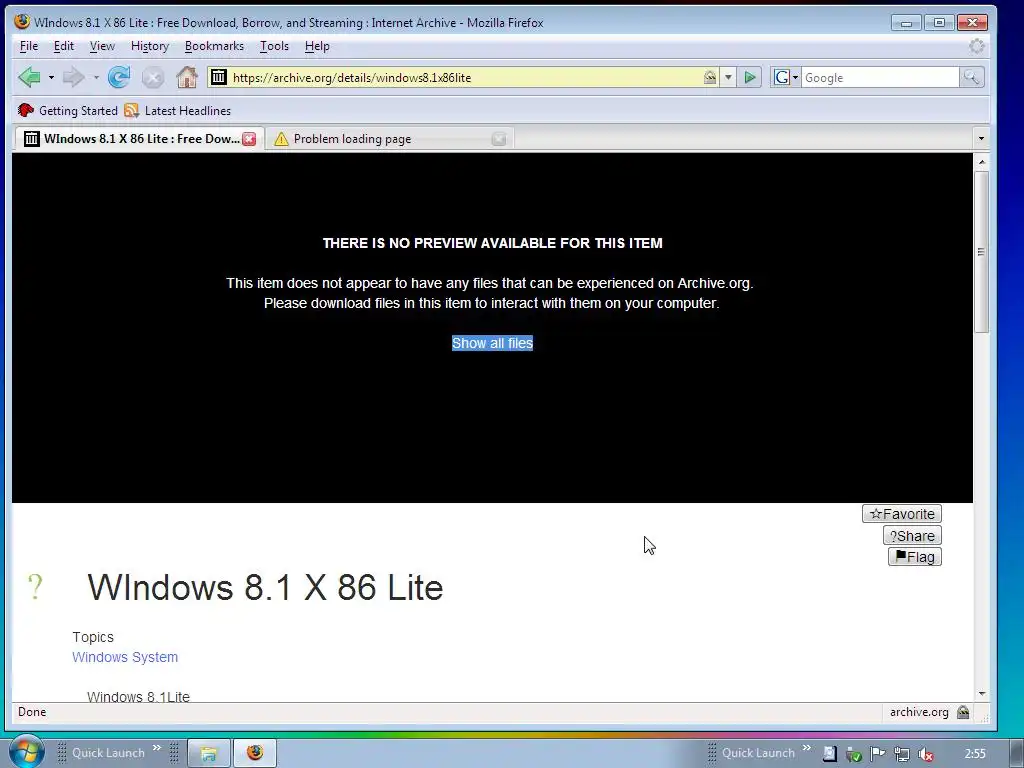Click the green Go arrow button

coord(750,77)
